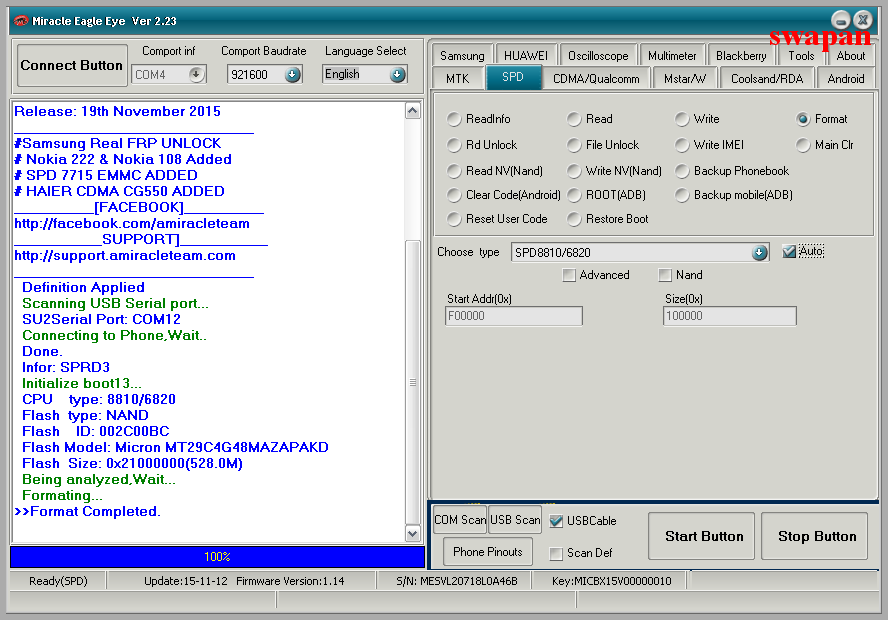Click the USB Scan button
888x620 pixels.
coord(515,520)
